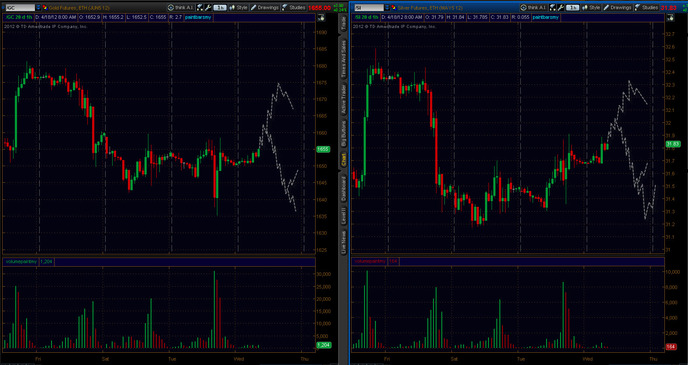Open Style menu on the silver futures chart
The width and height of the screenshot is (688, 365).
(x=591, y=7)
